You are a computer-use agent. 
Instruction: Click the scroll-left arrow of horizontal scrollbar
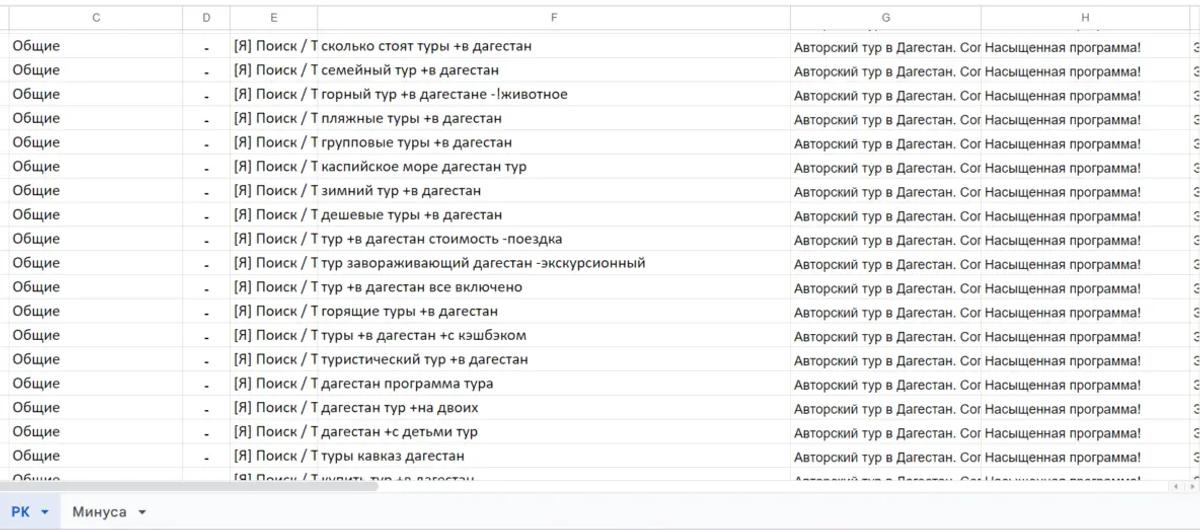(1176, 487)
